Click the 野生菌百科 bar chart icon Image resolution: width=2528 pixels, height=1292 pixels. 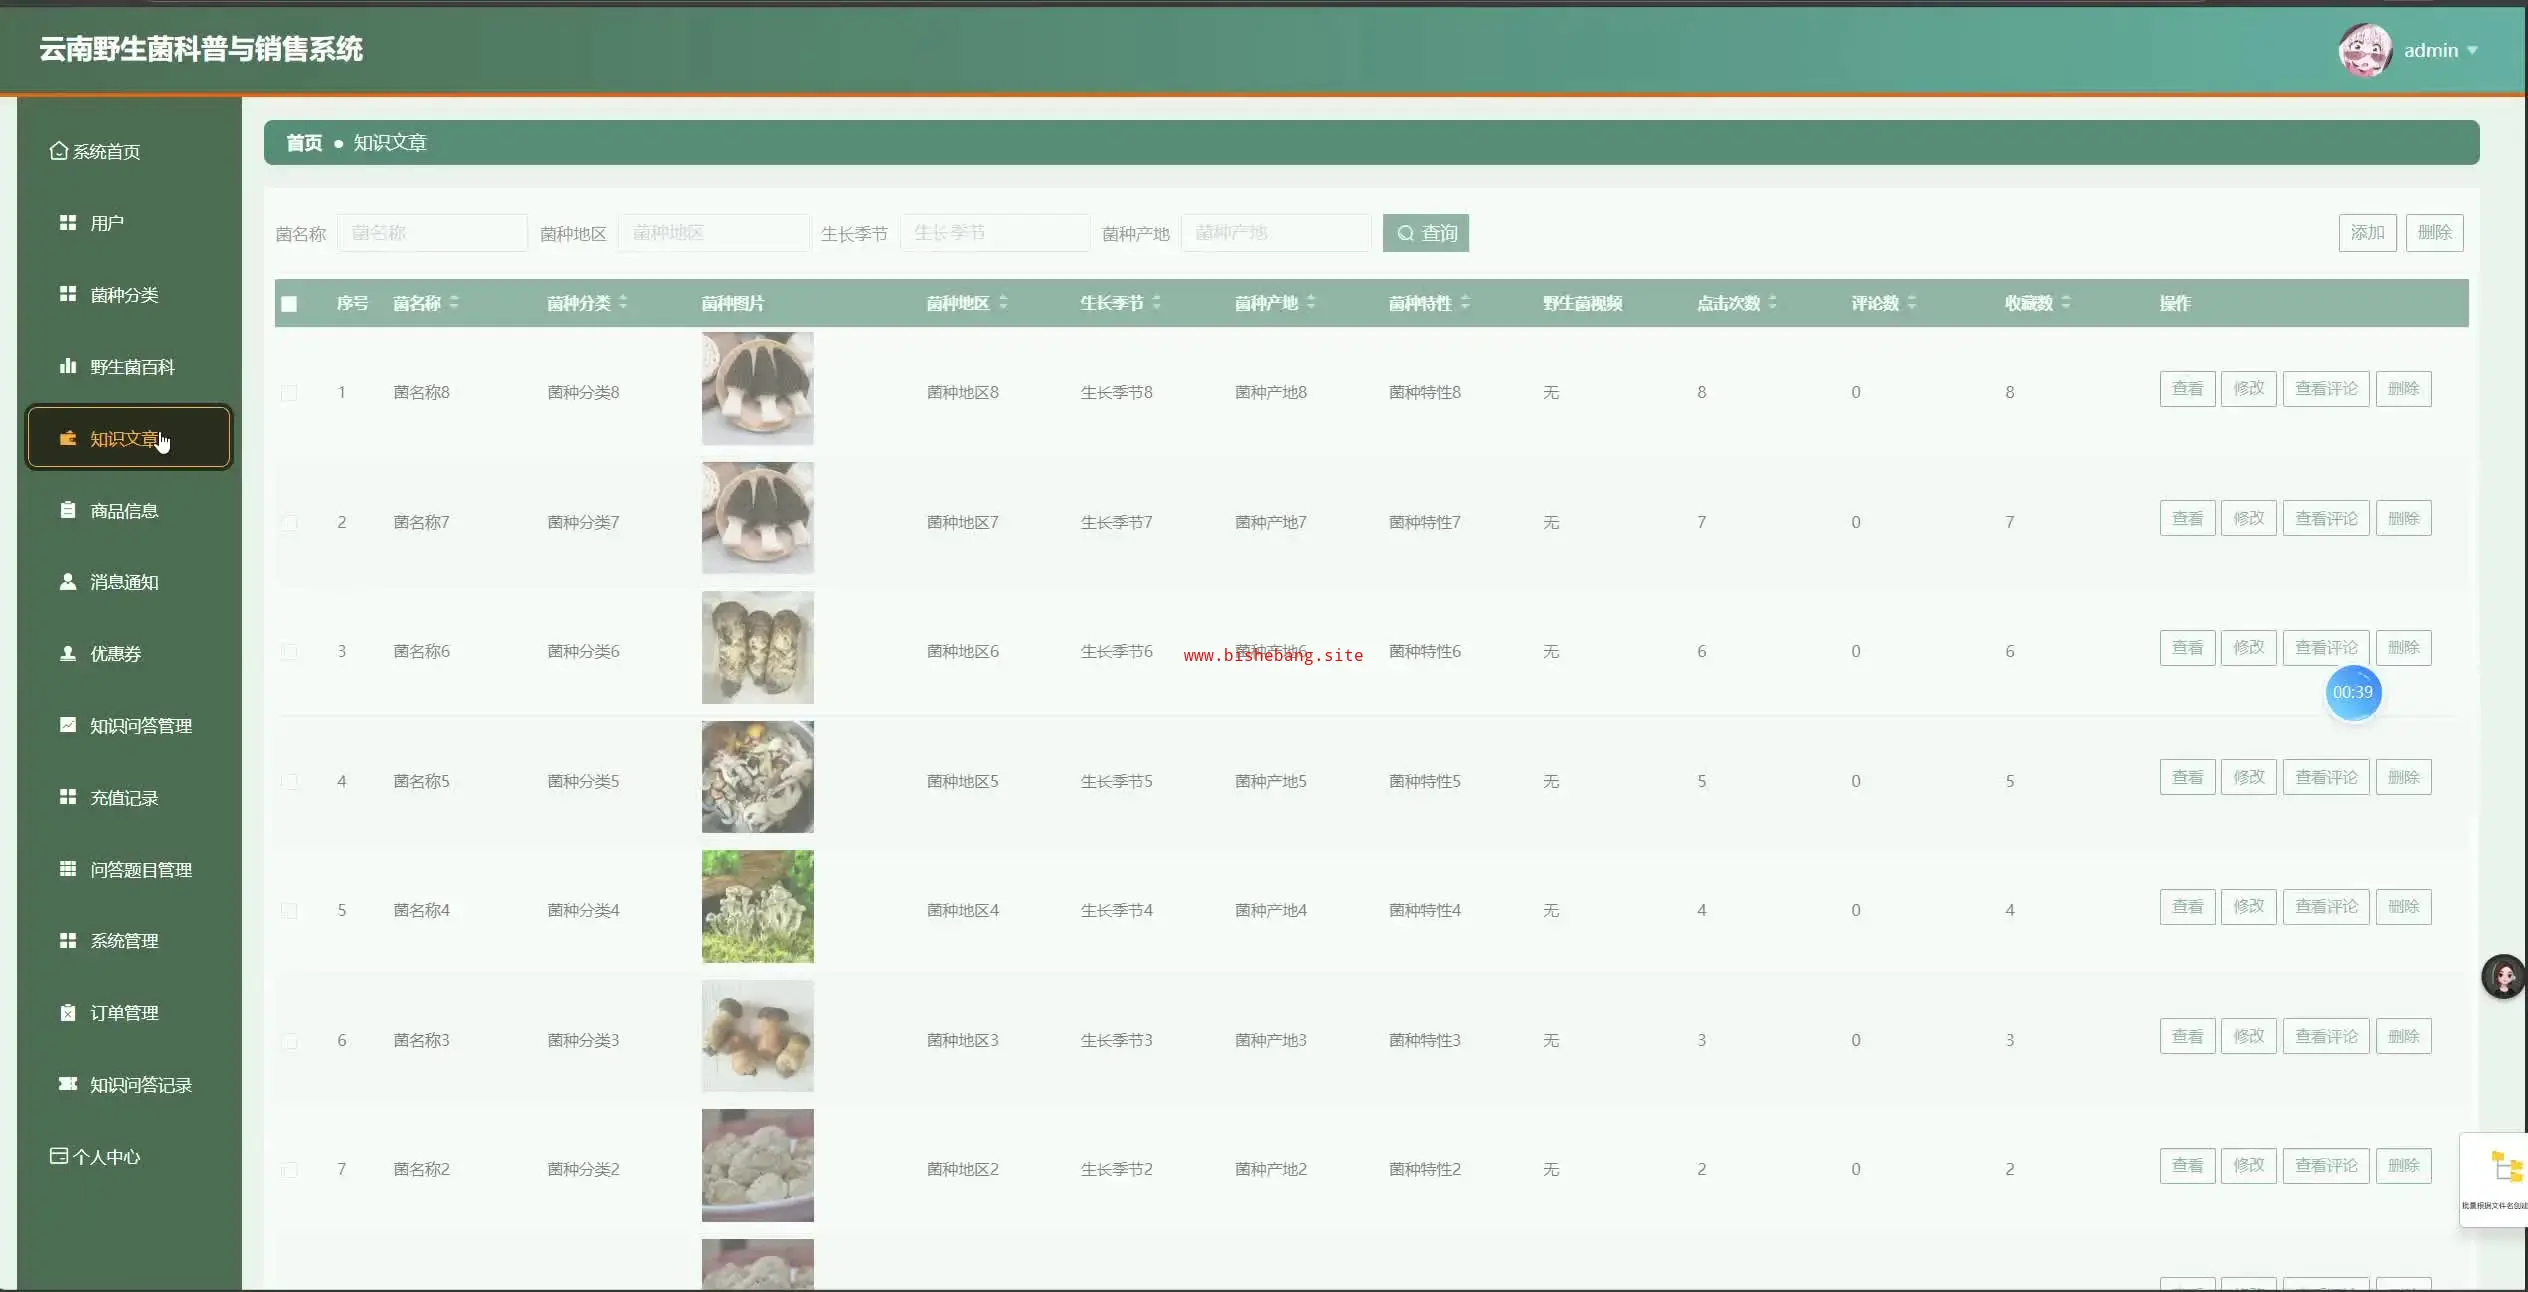68,366
